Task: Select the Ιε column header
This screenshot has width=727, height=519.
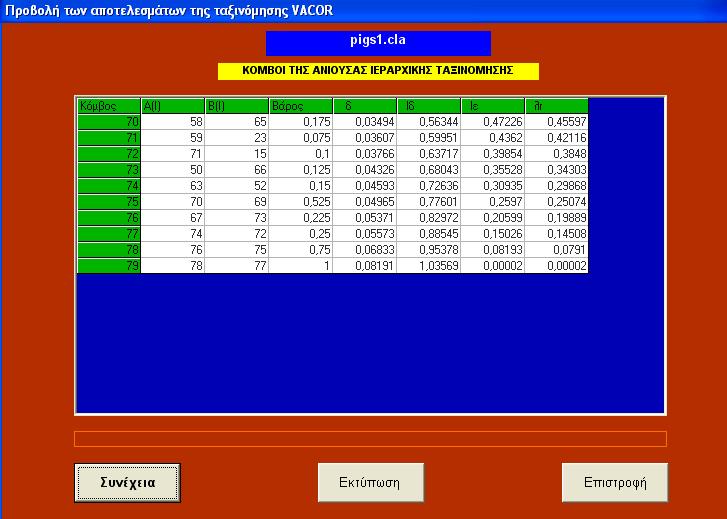Action: (x=492, y=106)
